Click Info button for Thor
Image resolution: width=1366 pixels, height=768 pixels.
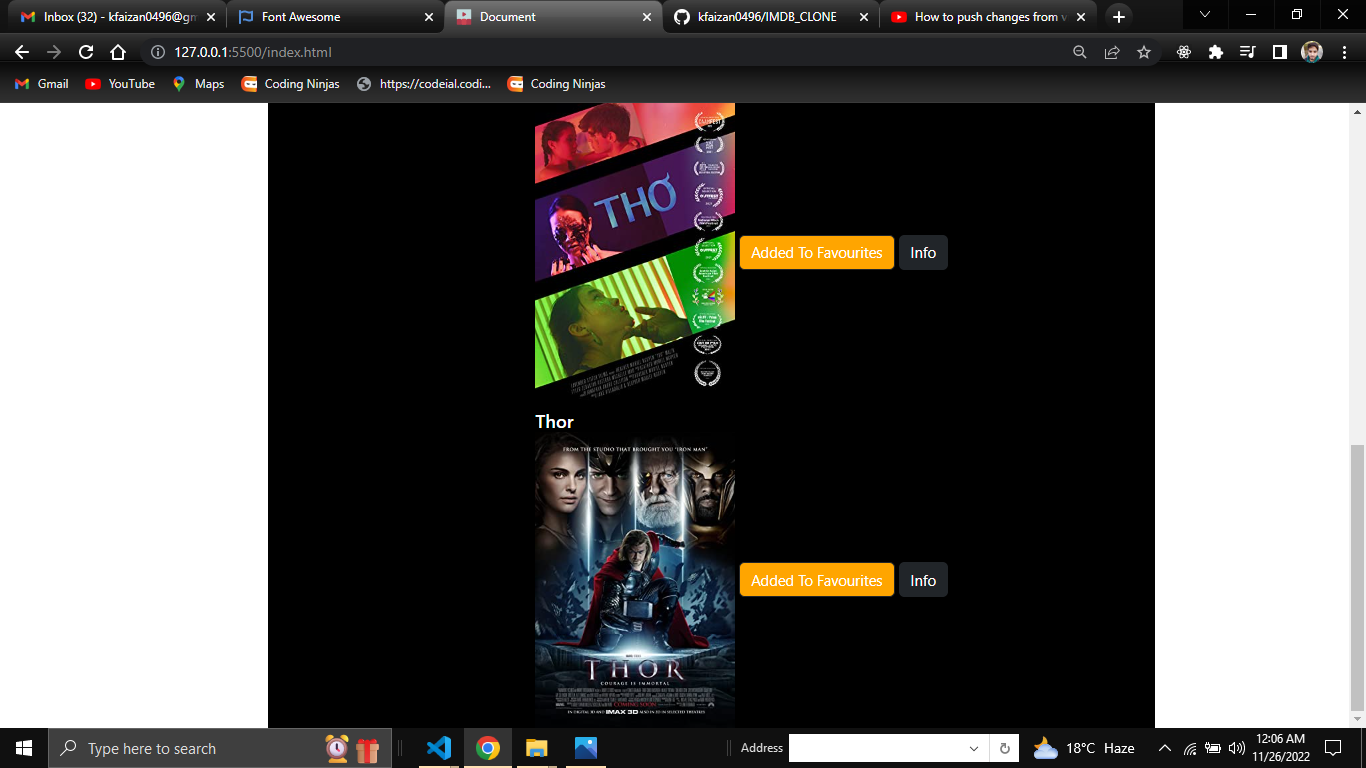click(x=922, y=579)
